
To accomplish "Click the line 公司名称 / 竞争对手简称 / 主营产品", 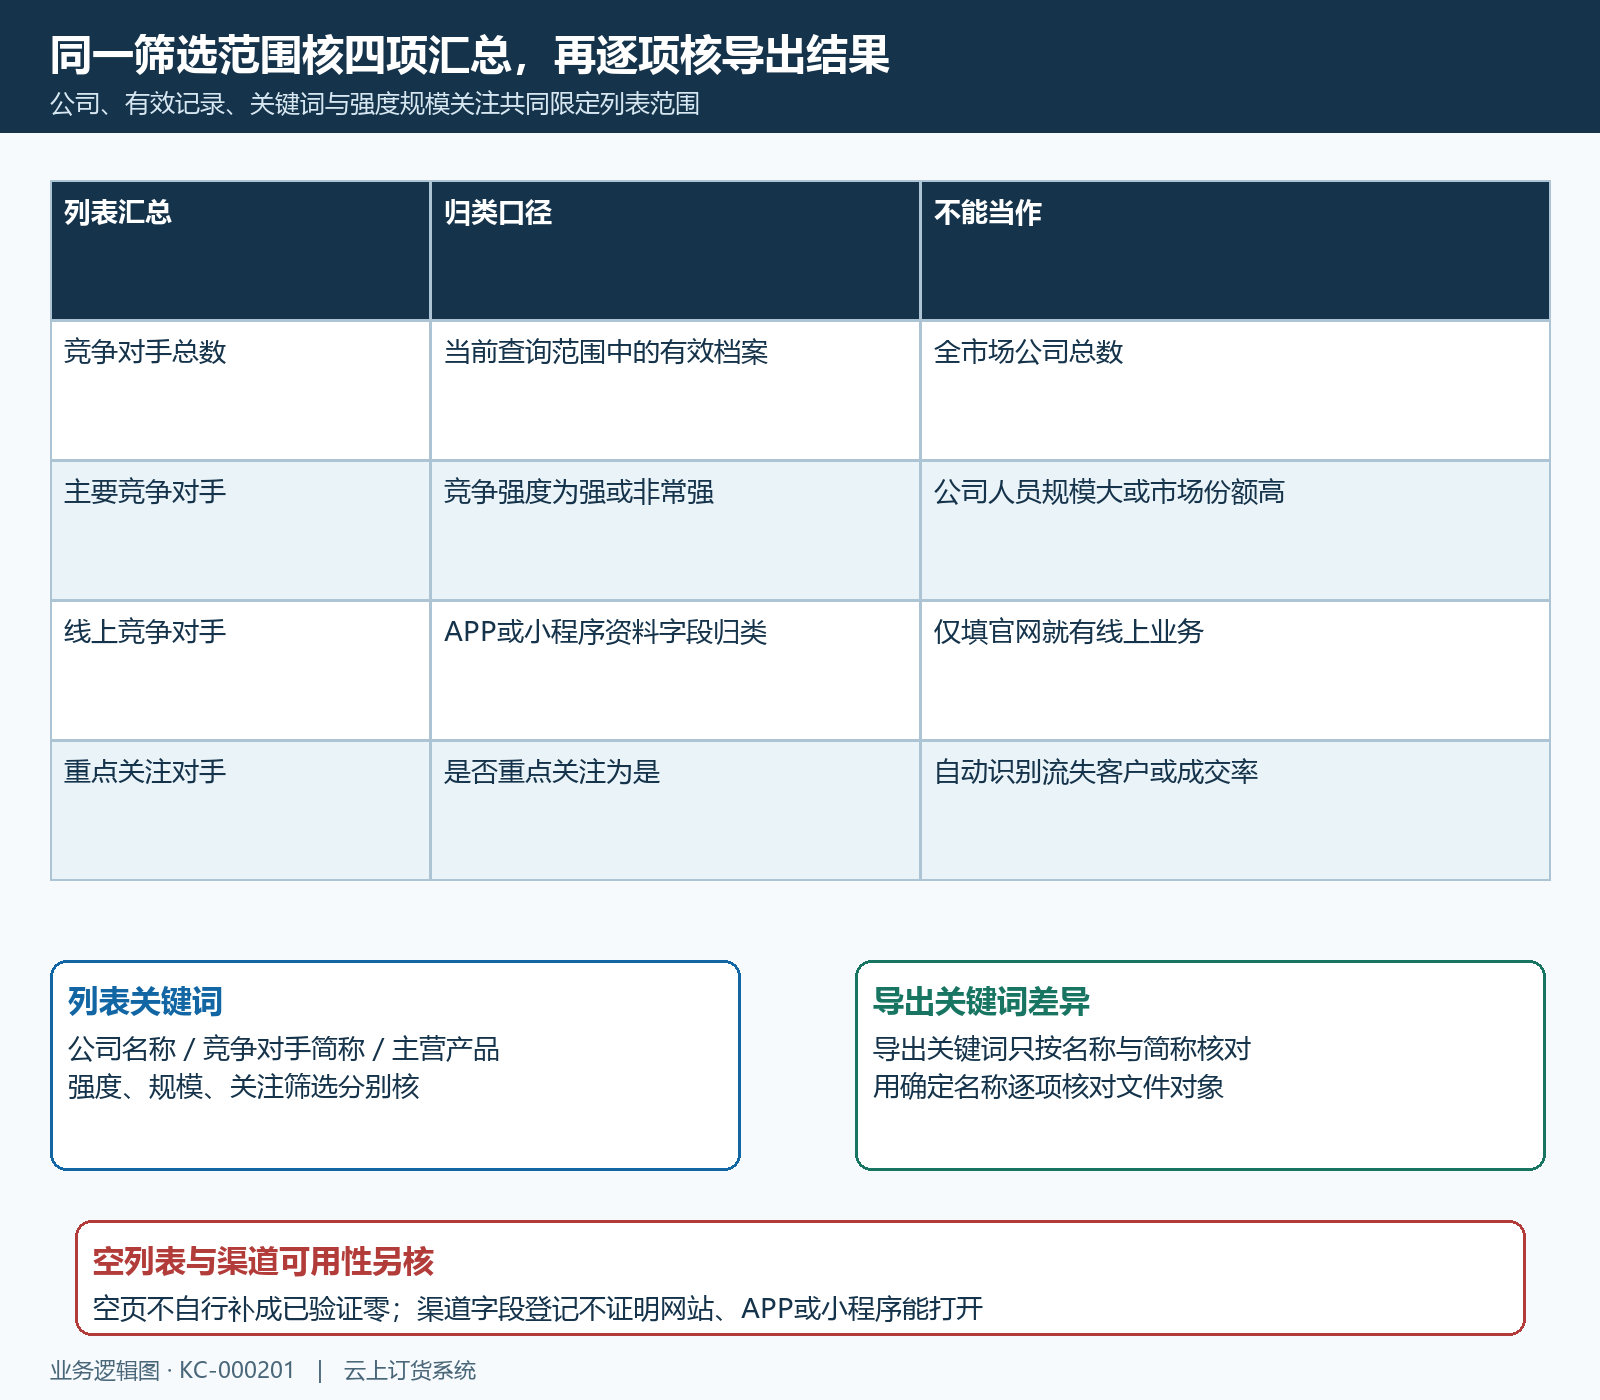I will point(283,1049).
